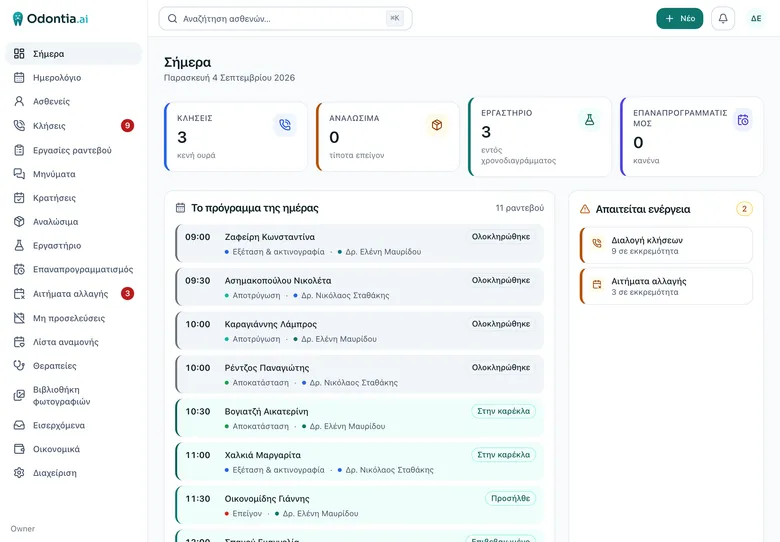The image size is (780, 542).
Task: Click the Σήμερα dashboard icon in sidebar
Action: 19,54
